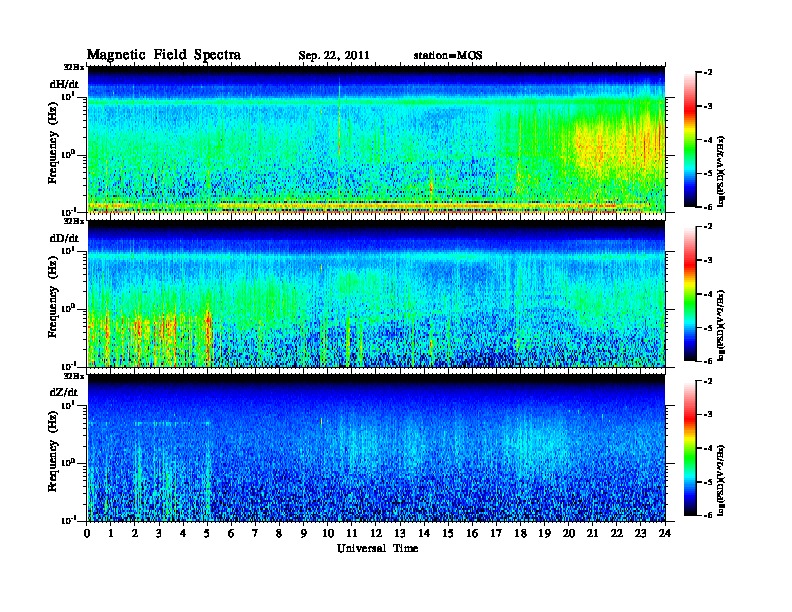Click the "21" tick on the Universal Time axis
Screen dimensions: 792x612
coord(592,533)
